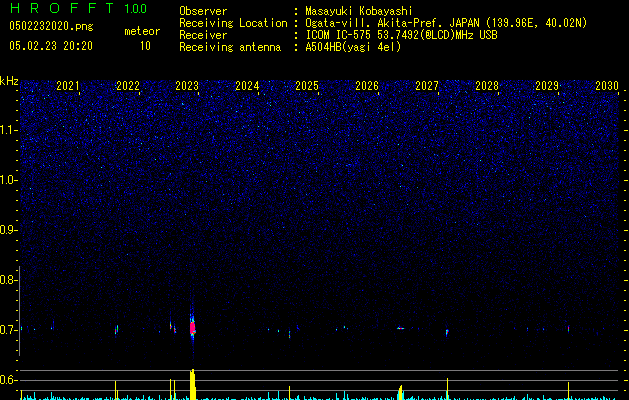Viewport: 629px width, 400px height.
Task: Click the Receiving Location label
Action: pos(233,23)
